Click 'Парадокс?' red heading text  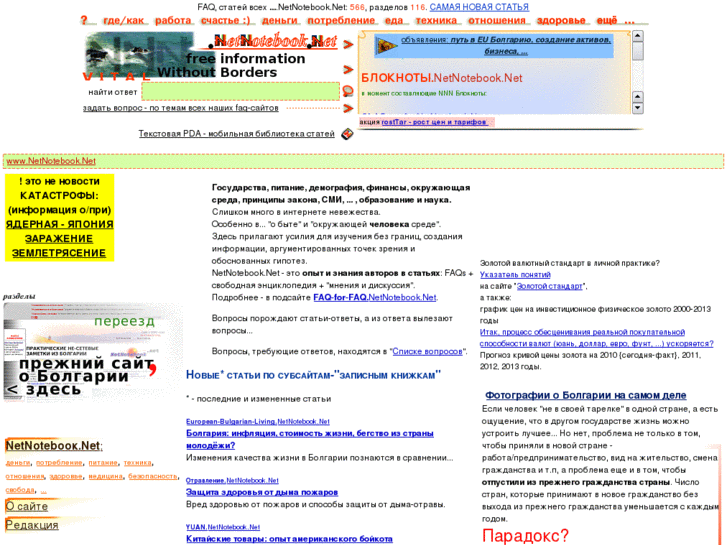525,536
